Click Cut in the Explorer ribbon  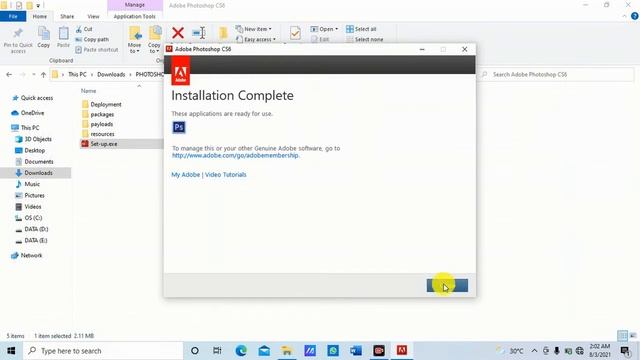coord(84,29)
